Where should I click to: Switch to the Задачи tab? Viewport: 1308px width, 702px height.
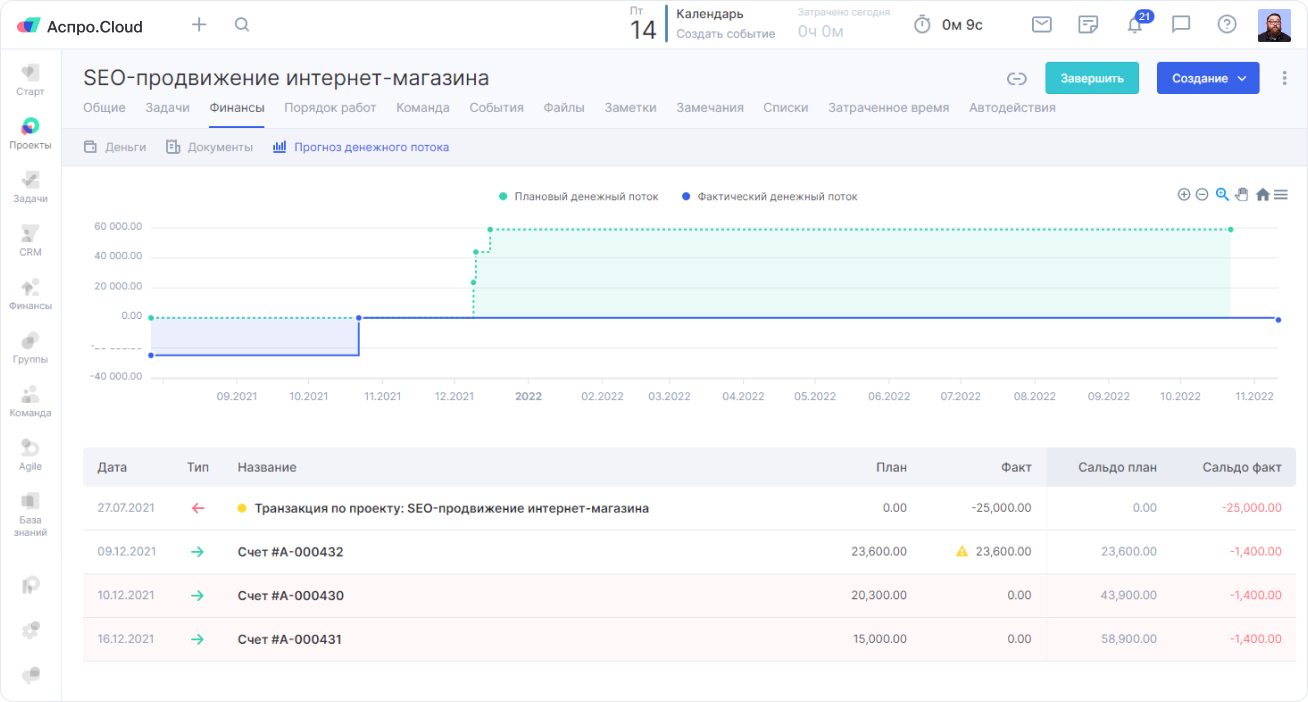point(167,108)
